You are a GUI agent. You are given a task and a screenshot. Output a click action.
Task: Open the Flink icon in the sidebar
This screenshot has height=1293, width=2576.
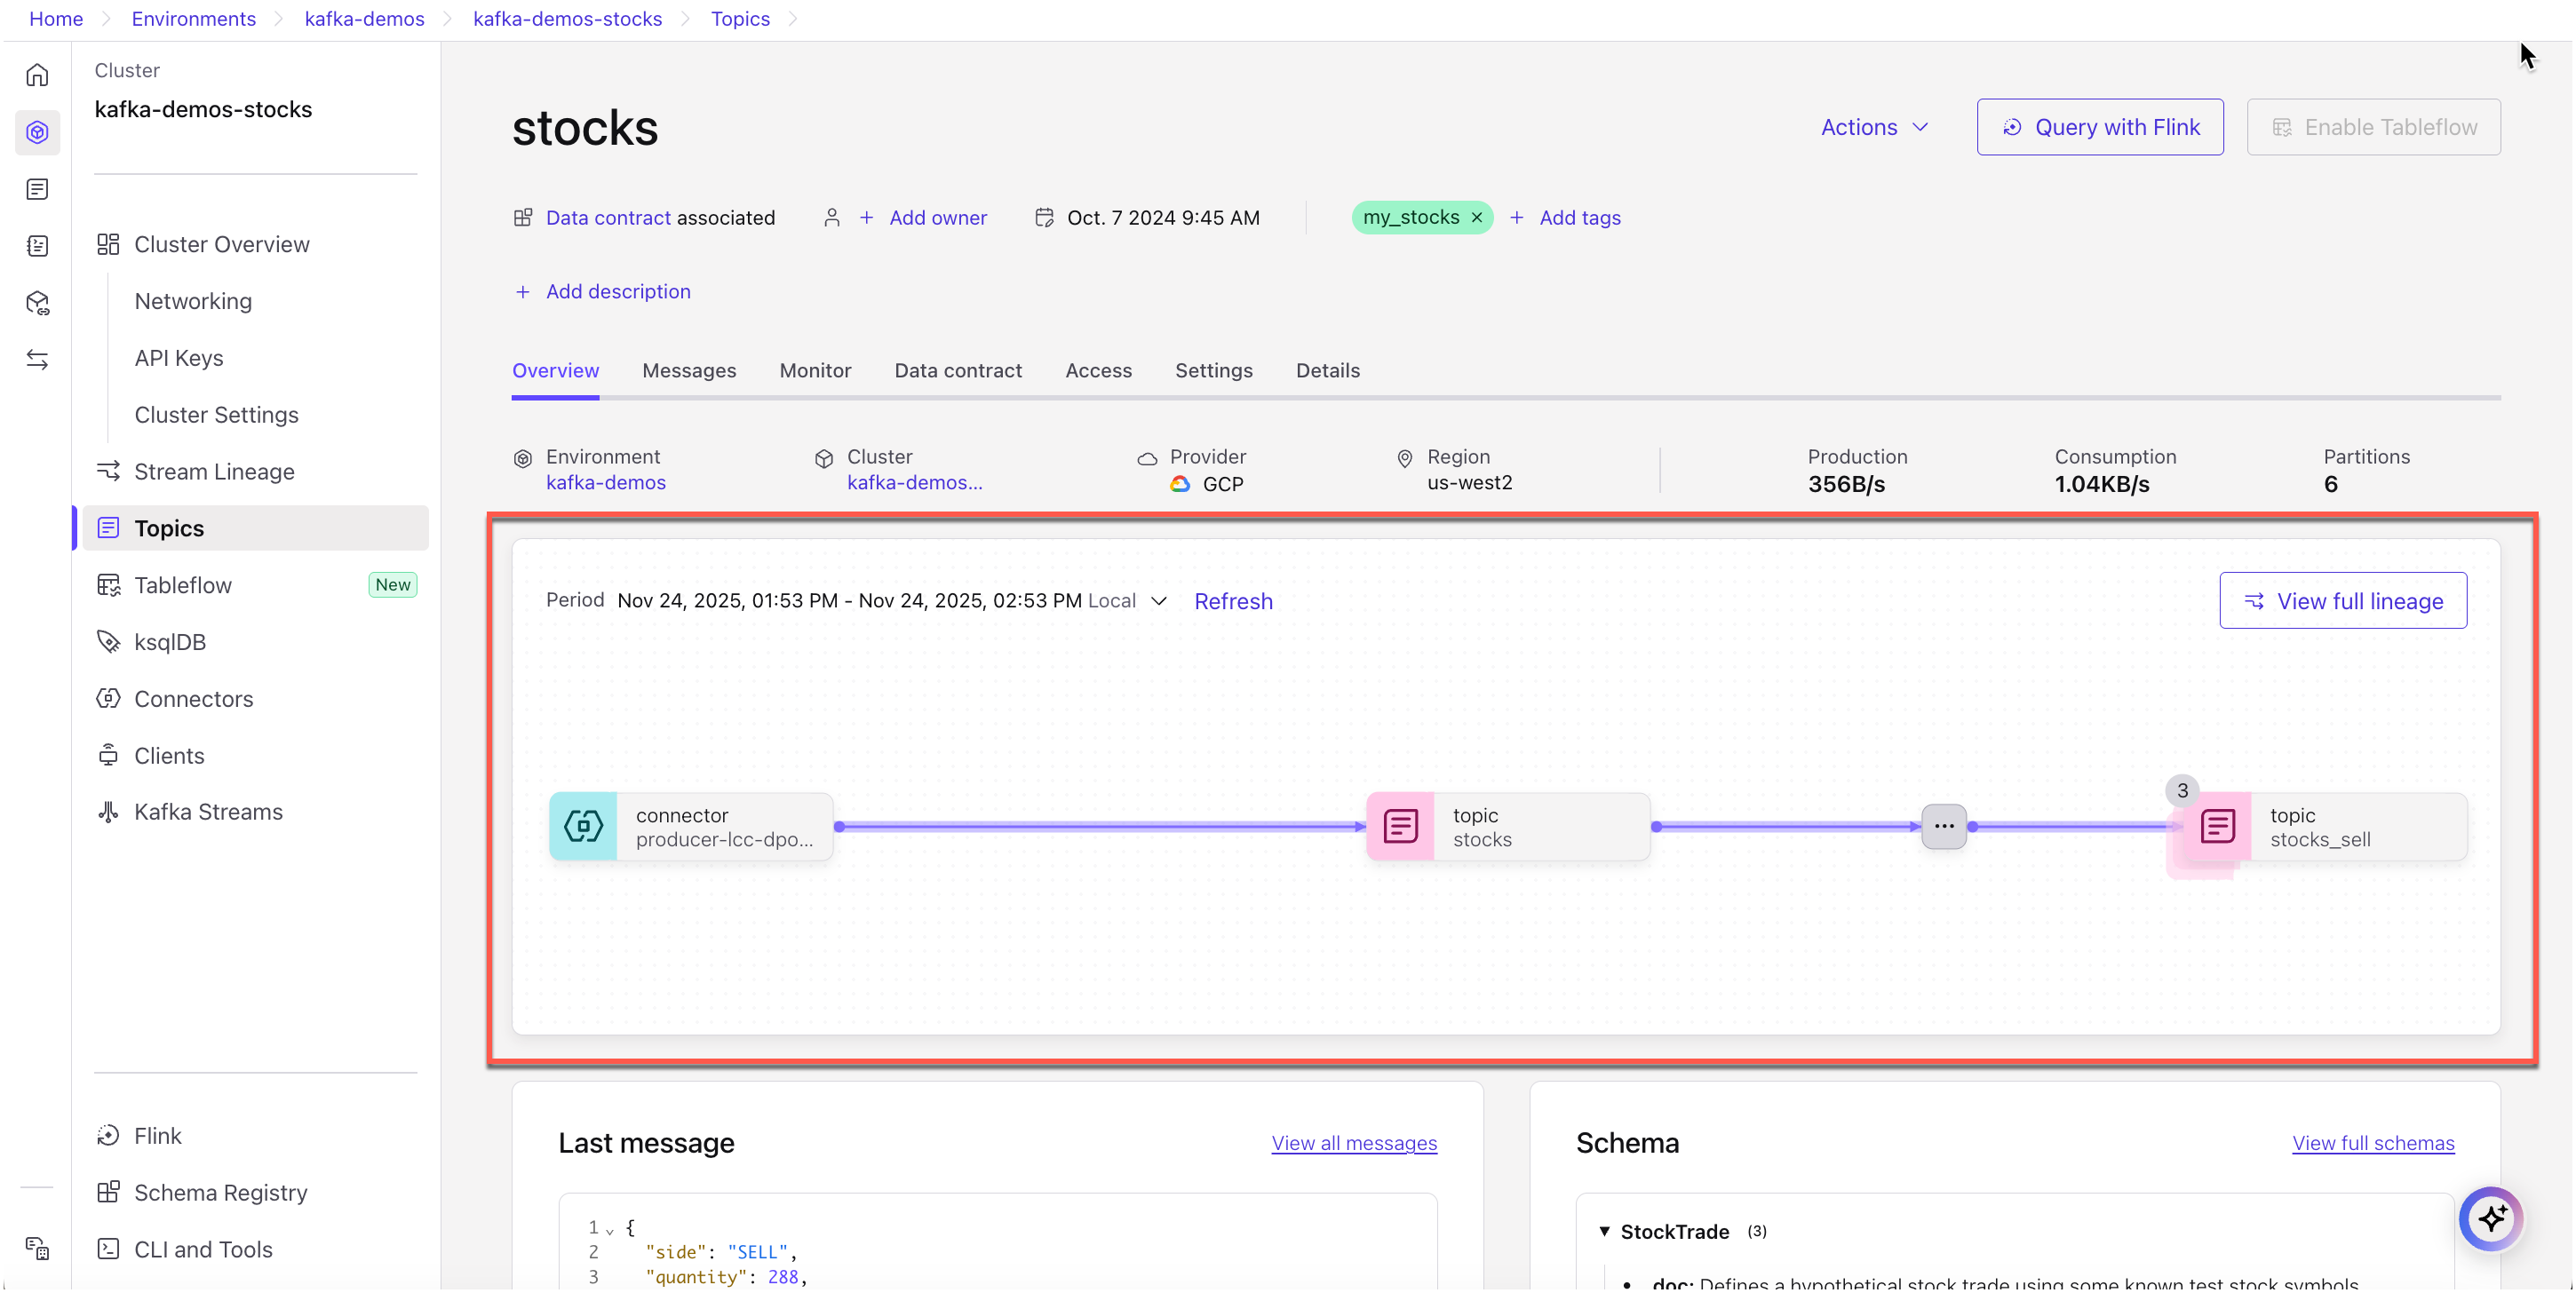110,1135
